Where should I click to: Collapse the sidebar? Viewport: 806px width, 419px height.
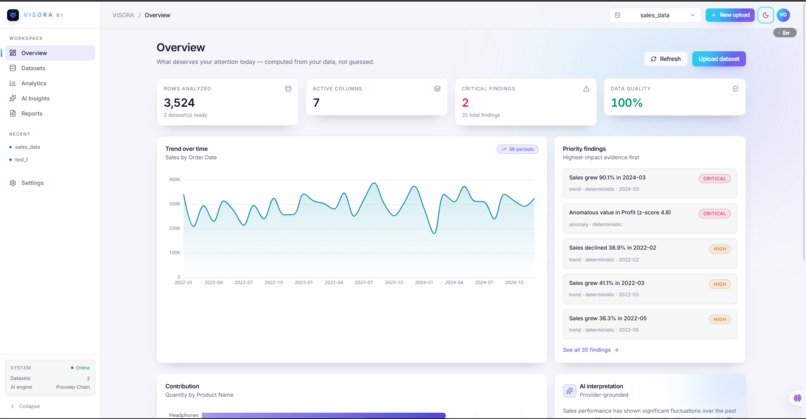(x=26, y=406)
